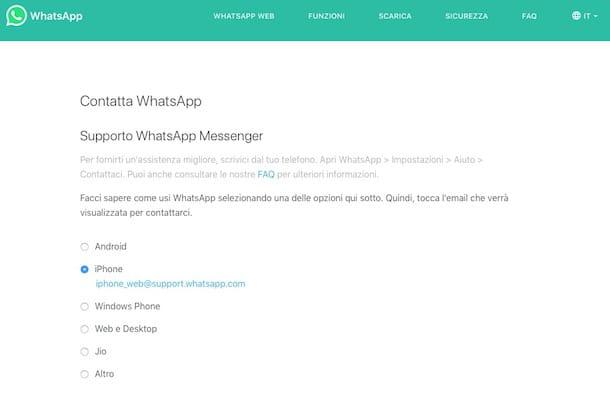This screenshot has height=412, width=610.
Task: Select the iPhone radio option
Action: click(84, 269)
